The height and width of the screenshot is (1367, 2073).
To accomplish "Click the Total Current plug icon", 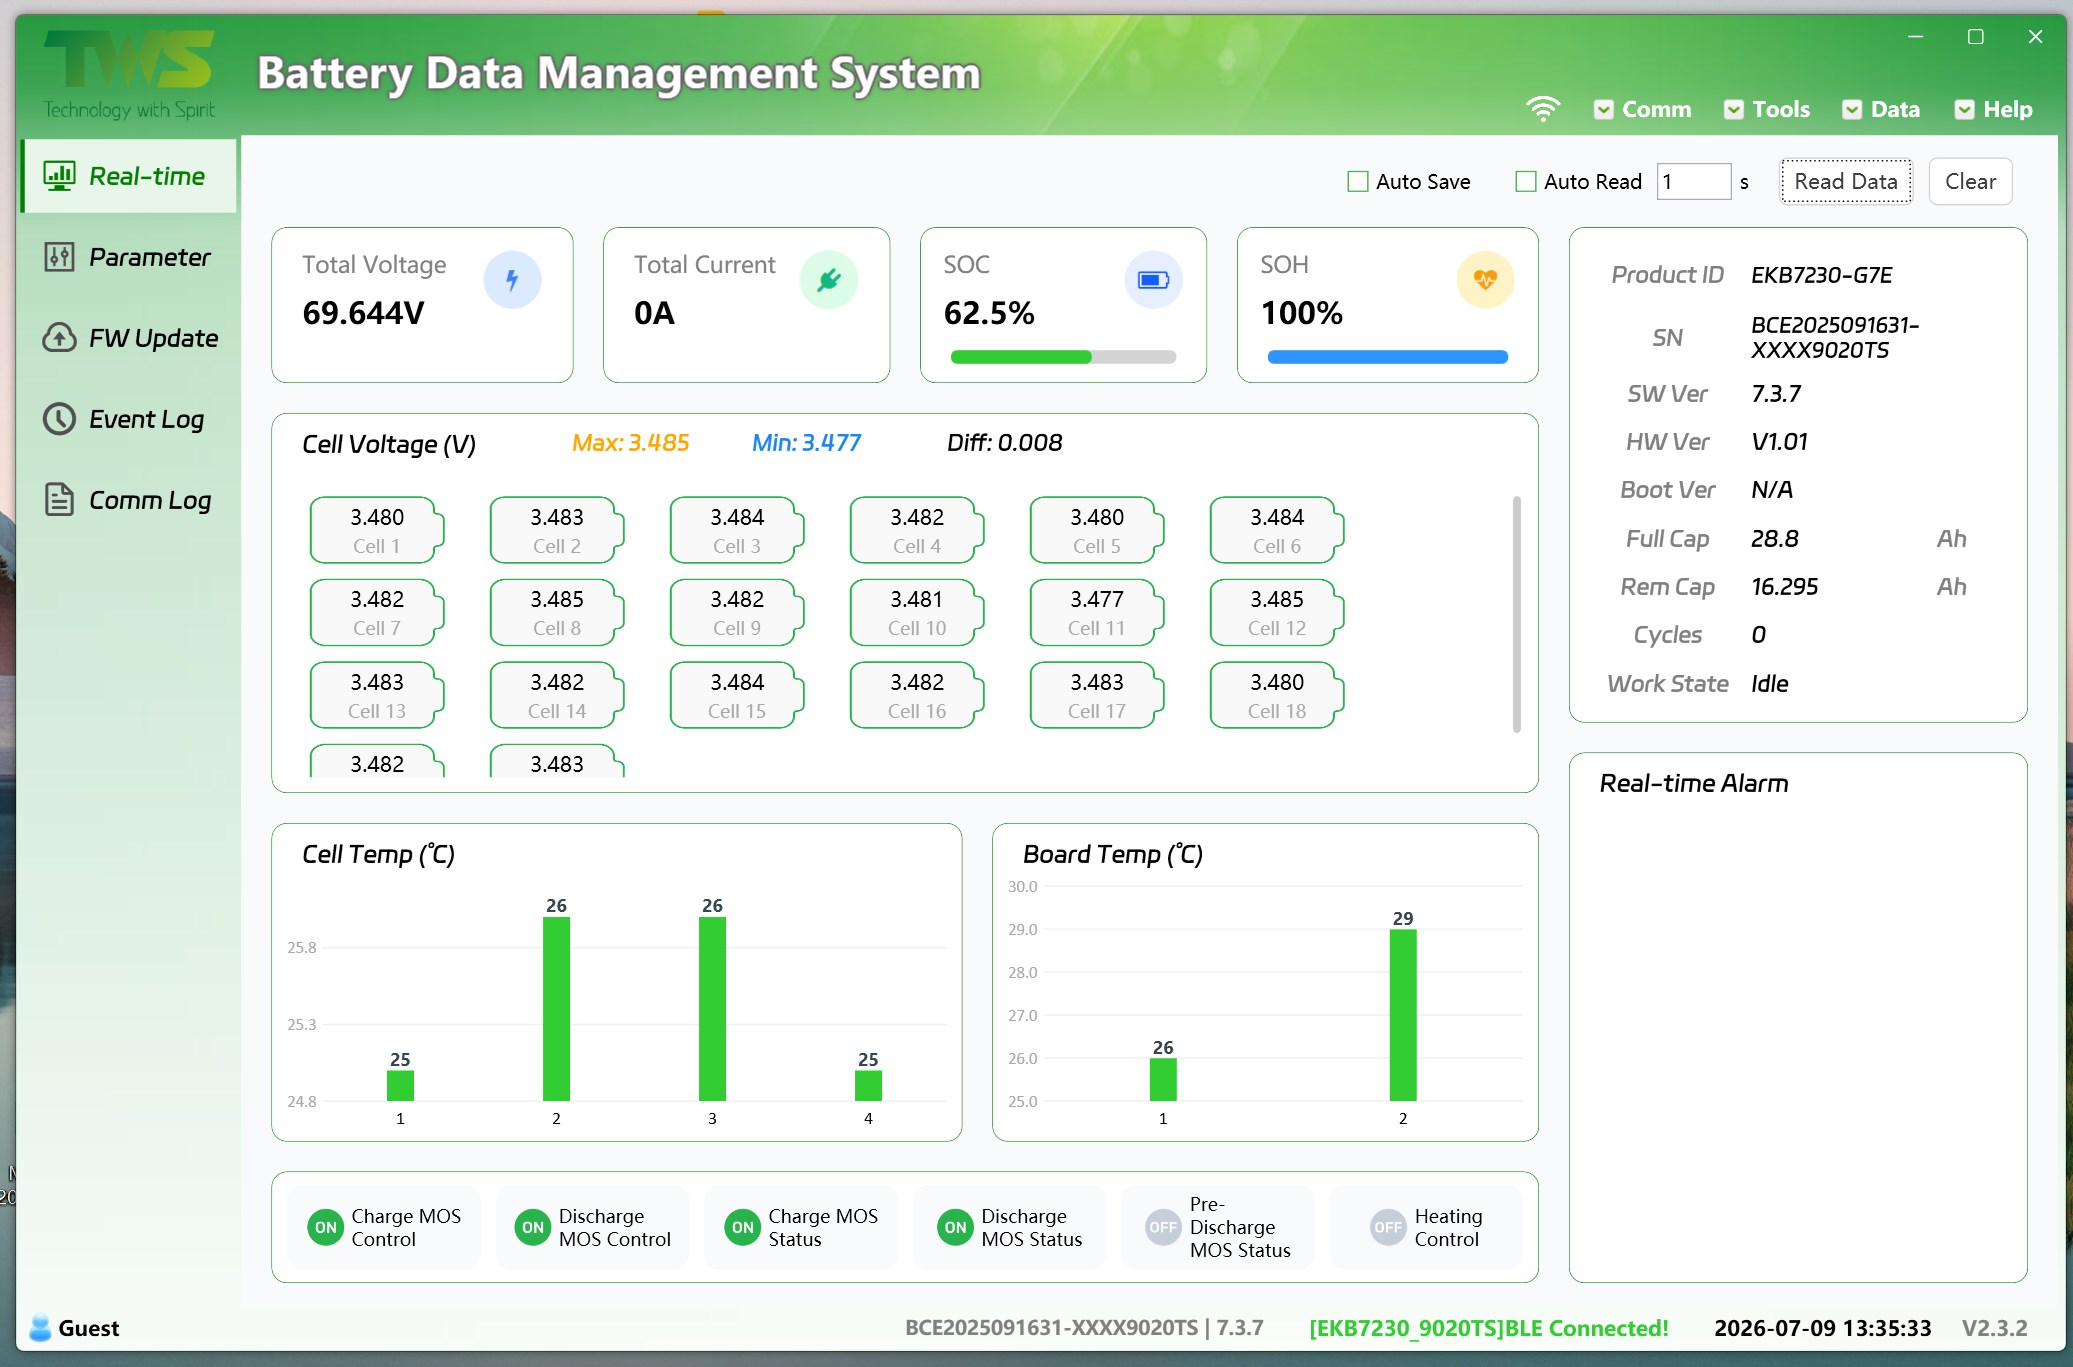I will [x=828, y=280].
